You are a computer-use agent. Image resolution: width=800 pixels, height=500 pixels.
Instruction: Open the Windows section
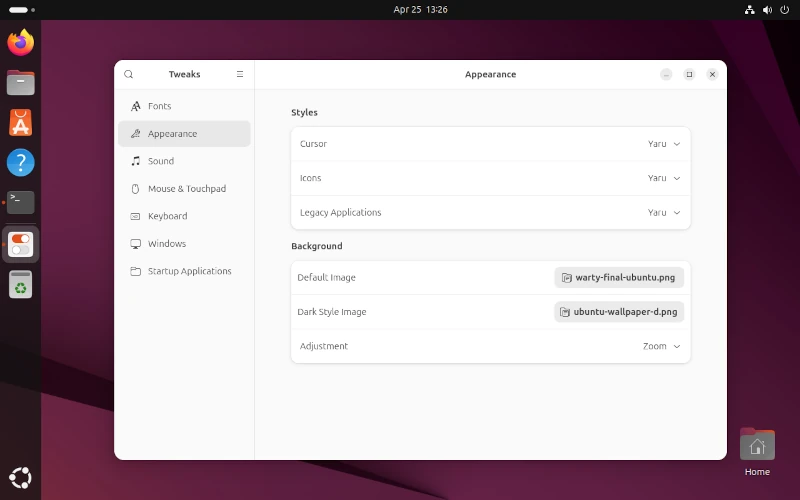pos(184,244)
